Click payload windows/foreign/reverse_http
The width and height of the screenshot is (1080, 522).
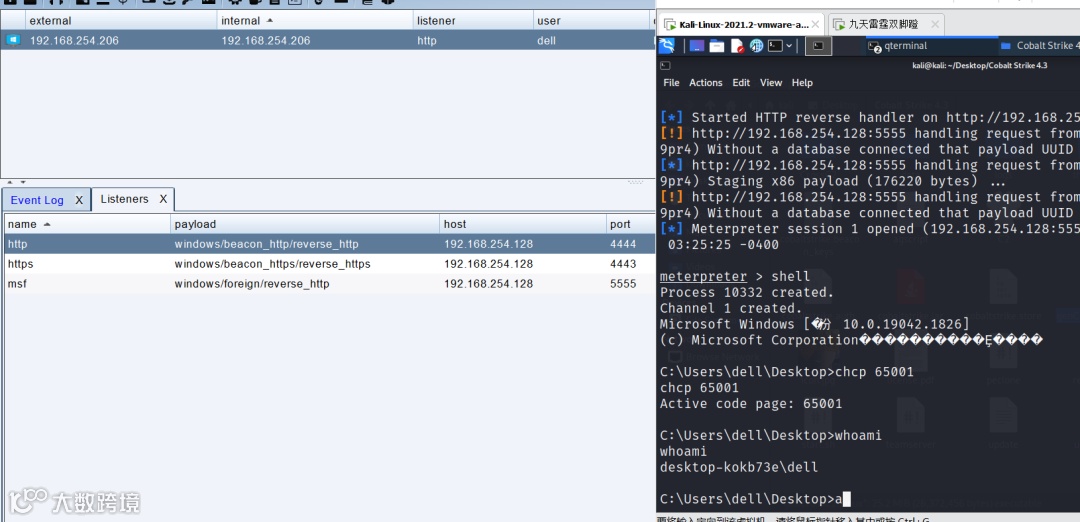(251, 284)
